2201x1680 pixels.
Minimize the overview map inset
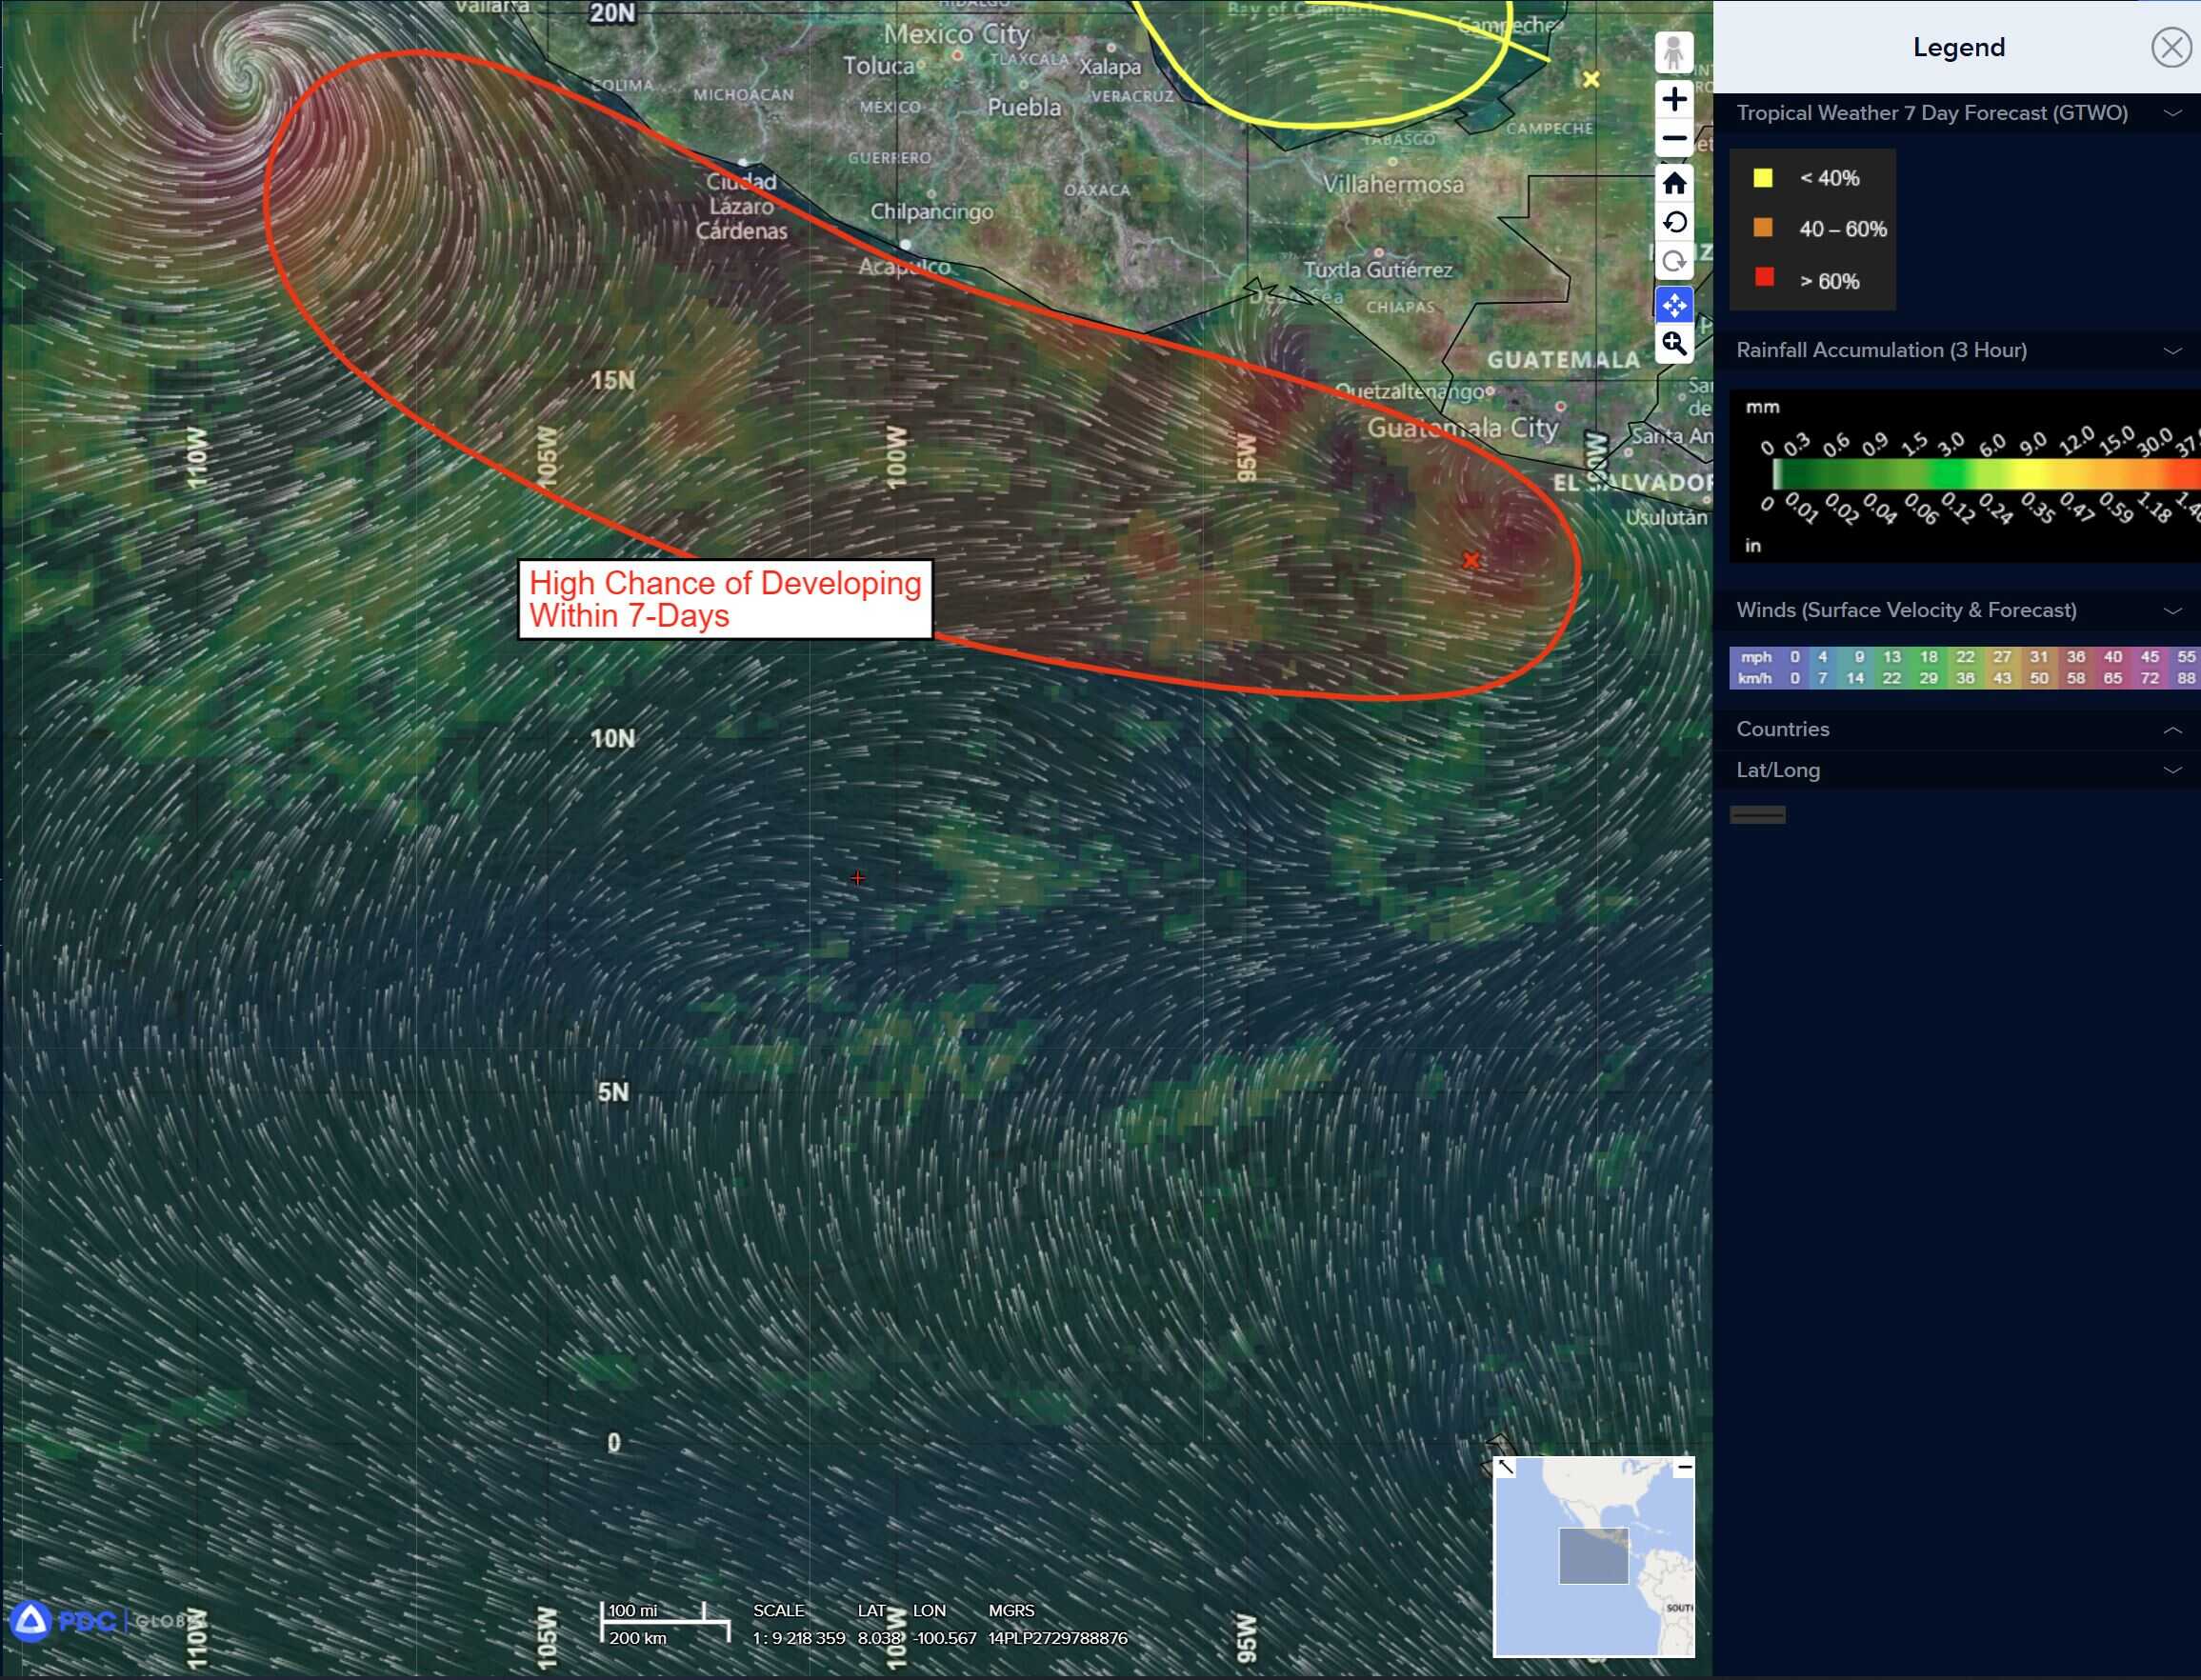coord(1684,1467)
